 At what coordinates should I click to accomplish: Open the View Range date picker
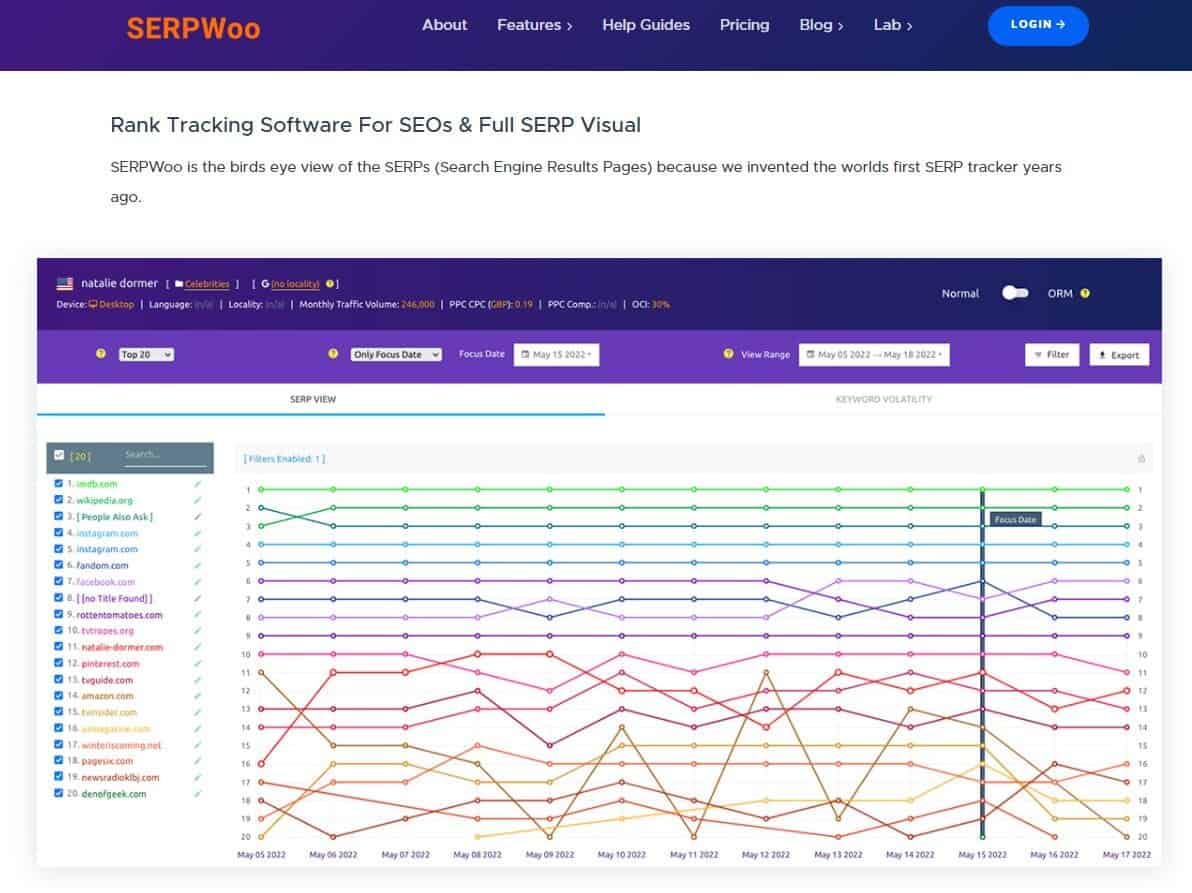pyautogui.click(x=873, y=354)
